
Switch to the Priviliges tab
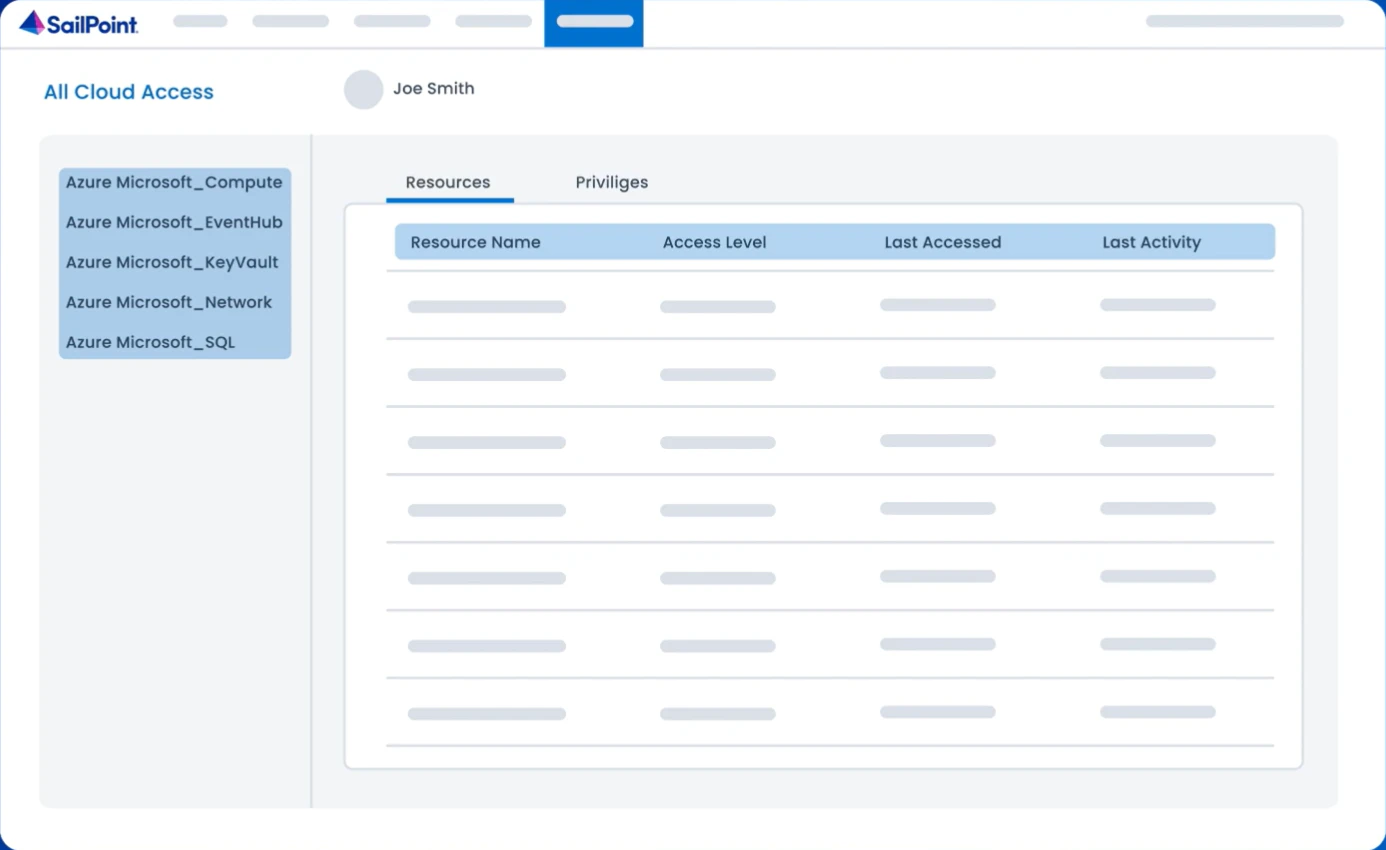click(x=612, y=182)
